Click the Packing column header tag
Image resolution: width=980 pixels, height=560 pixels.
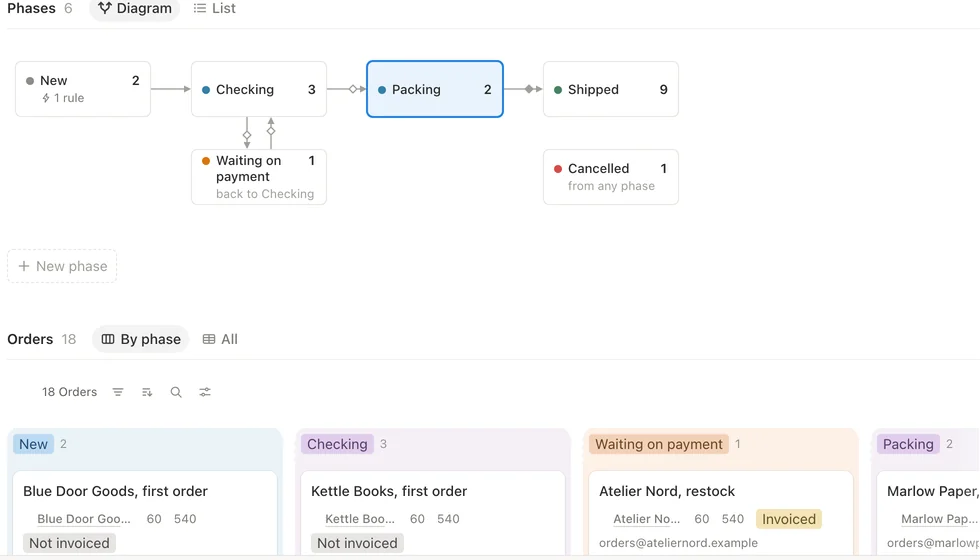pyautogui.click(x=908, y=444)
